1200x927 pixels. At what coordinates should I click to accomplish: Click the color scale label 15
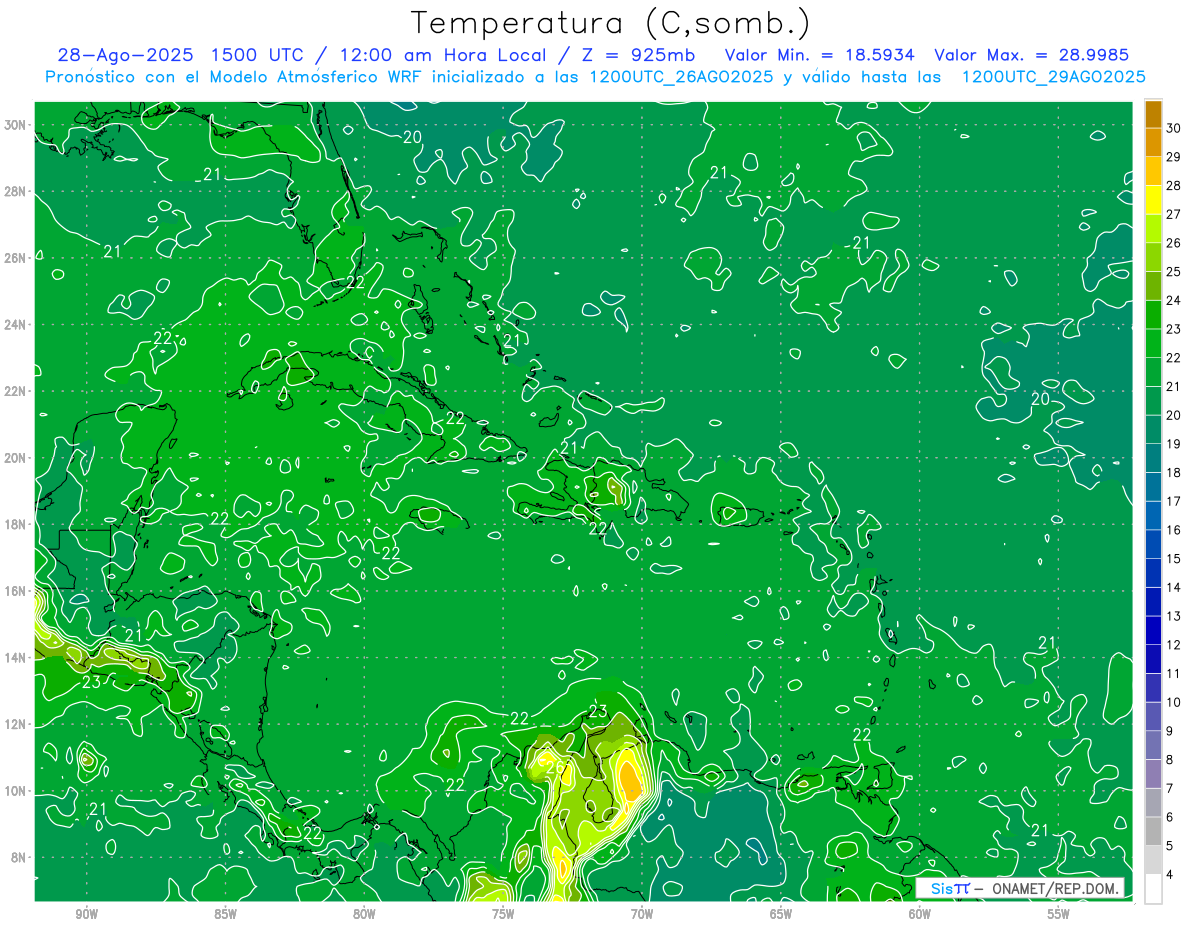pos(1174,559)
